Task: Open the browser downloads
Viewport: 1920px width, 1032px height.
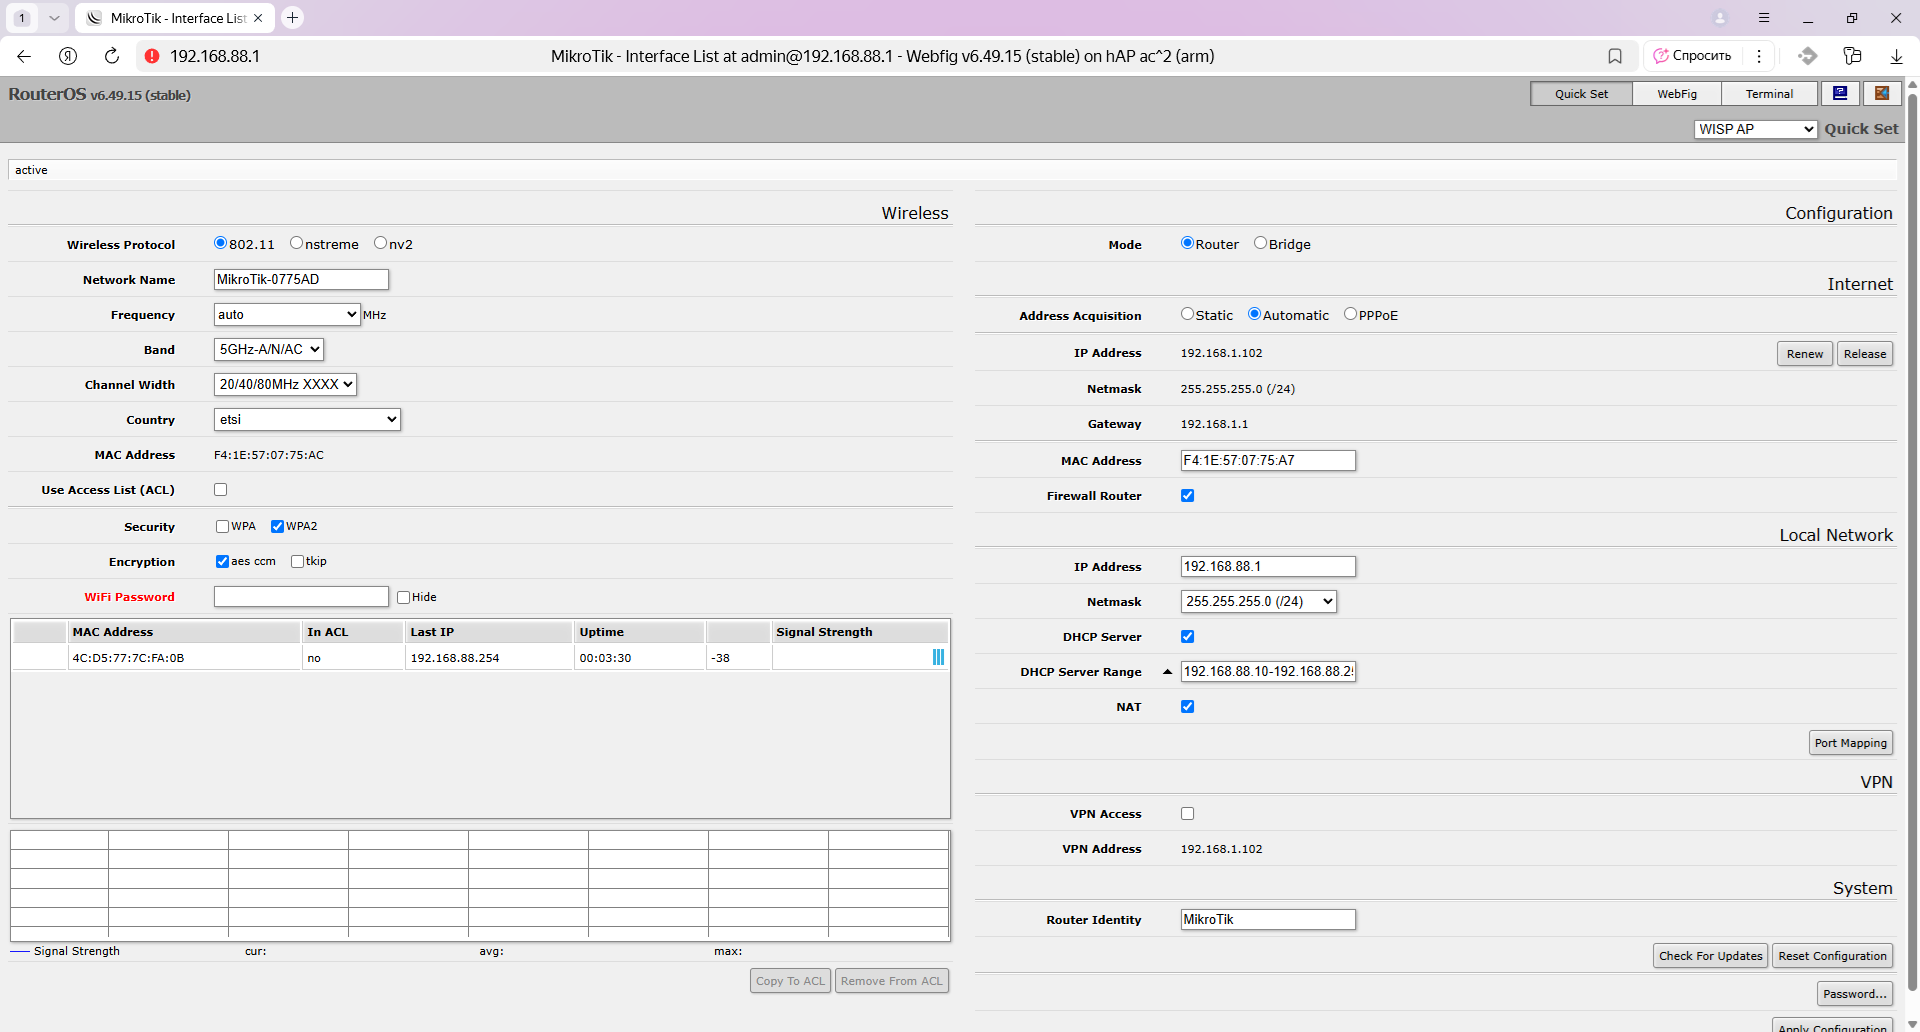Action: pos(1896,56)
